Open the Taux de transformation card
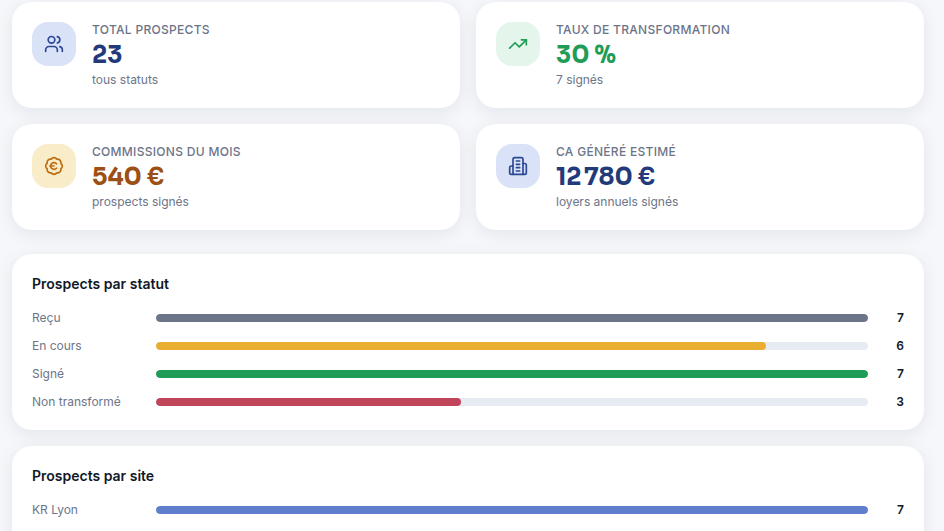Viewport: 944px width, 531px height. [700, 55]
